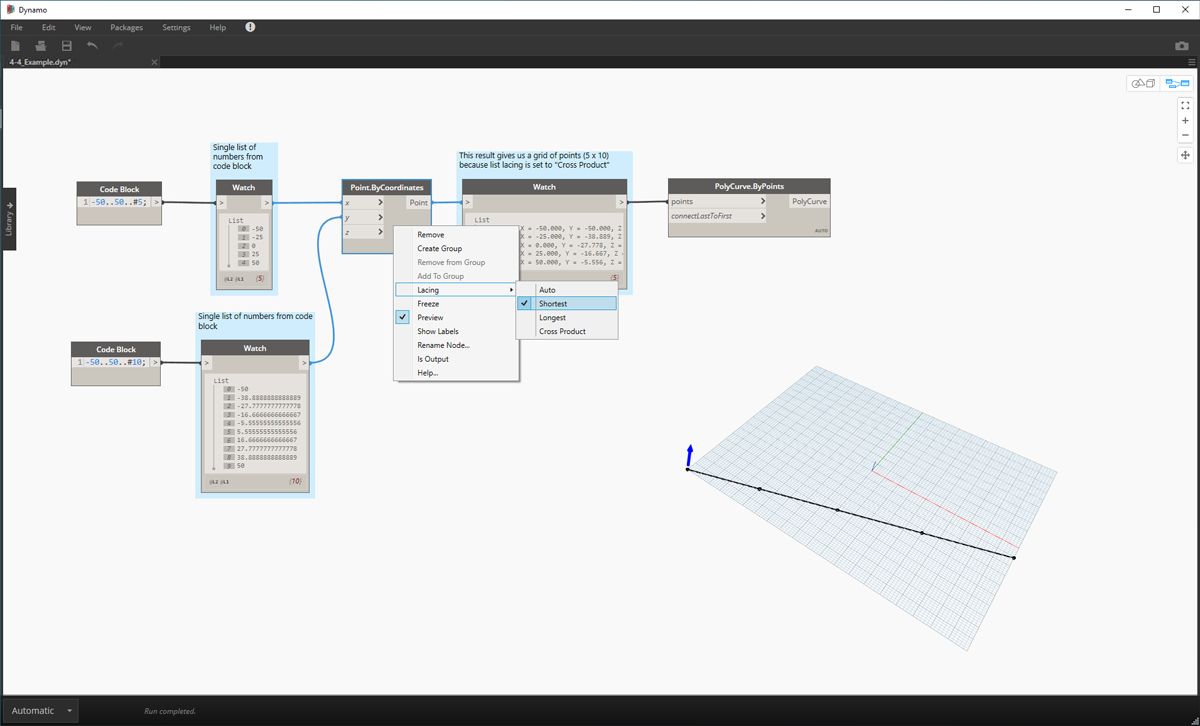Screen dimensions: 1200x726
Task: Undo last action with undo arrow icon
Action: point(90,45)
